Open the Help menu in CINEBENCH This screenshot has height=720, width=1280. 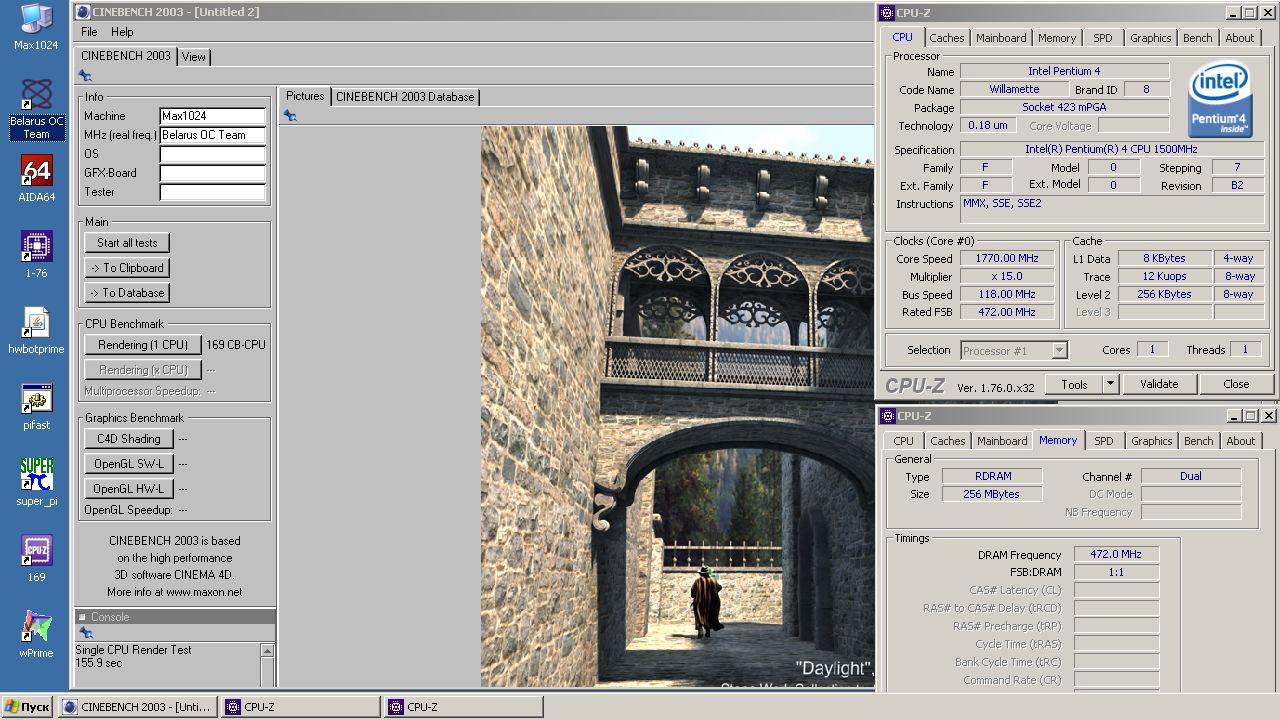point(122,32)
